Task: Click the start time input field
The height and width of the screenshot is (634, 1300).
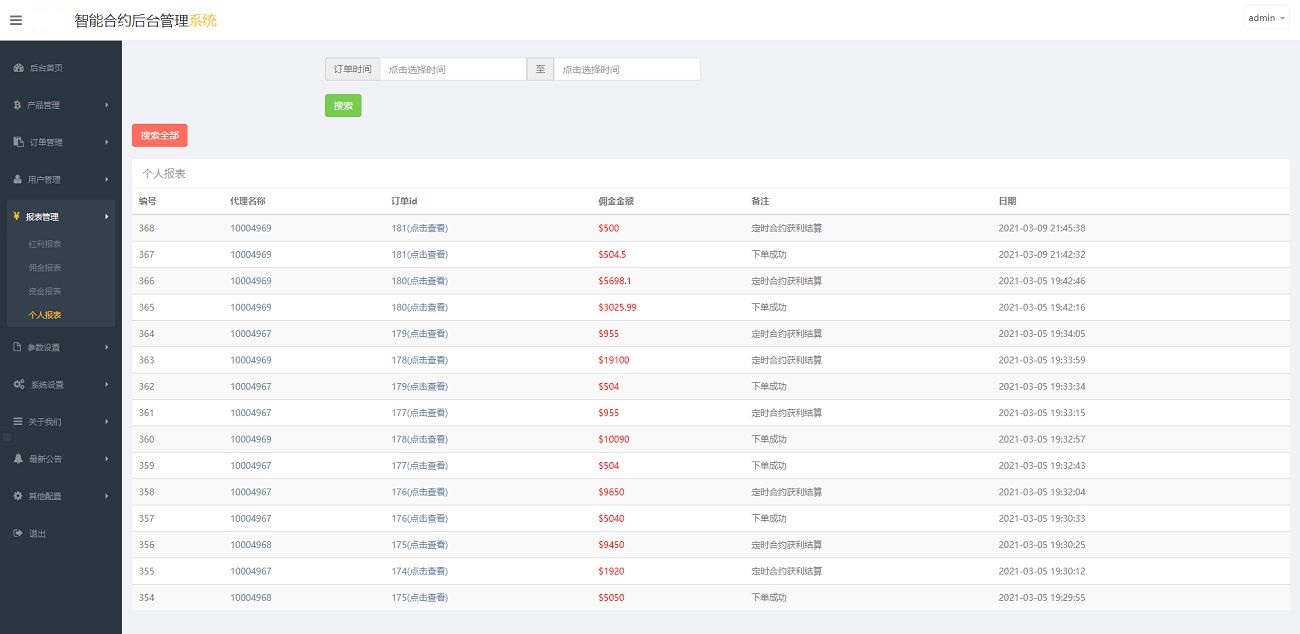Action: point(453,69)
